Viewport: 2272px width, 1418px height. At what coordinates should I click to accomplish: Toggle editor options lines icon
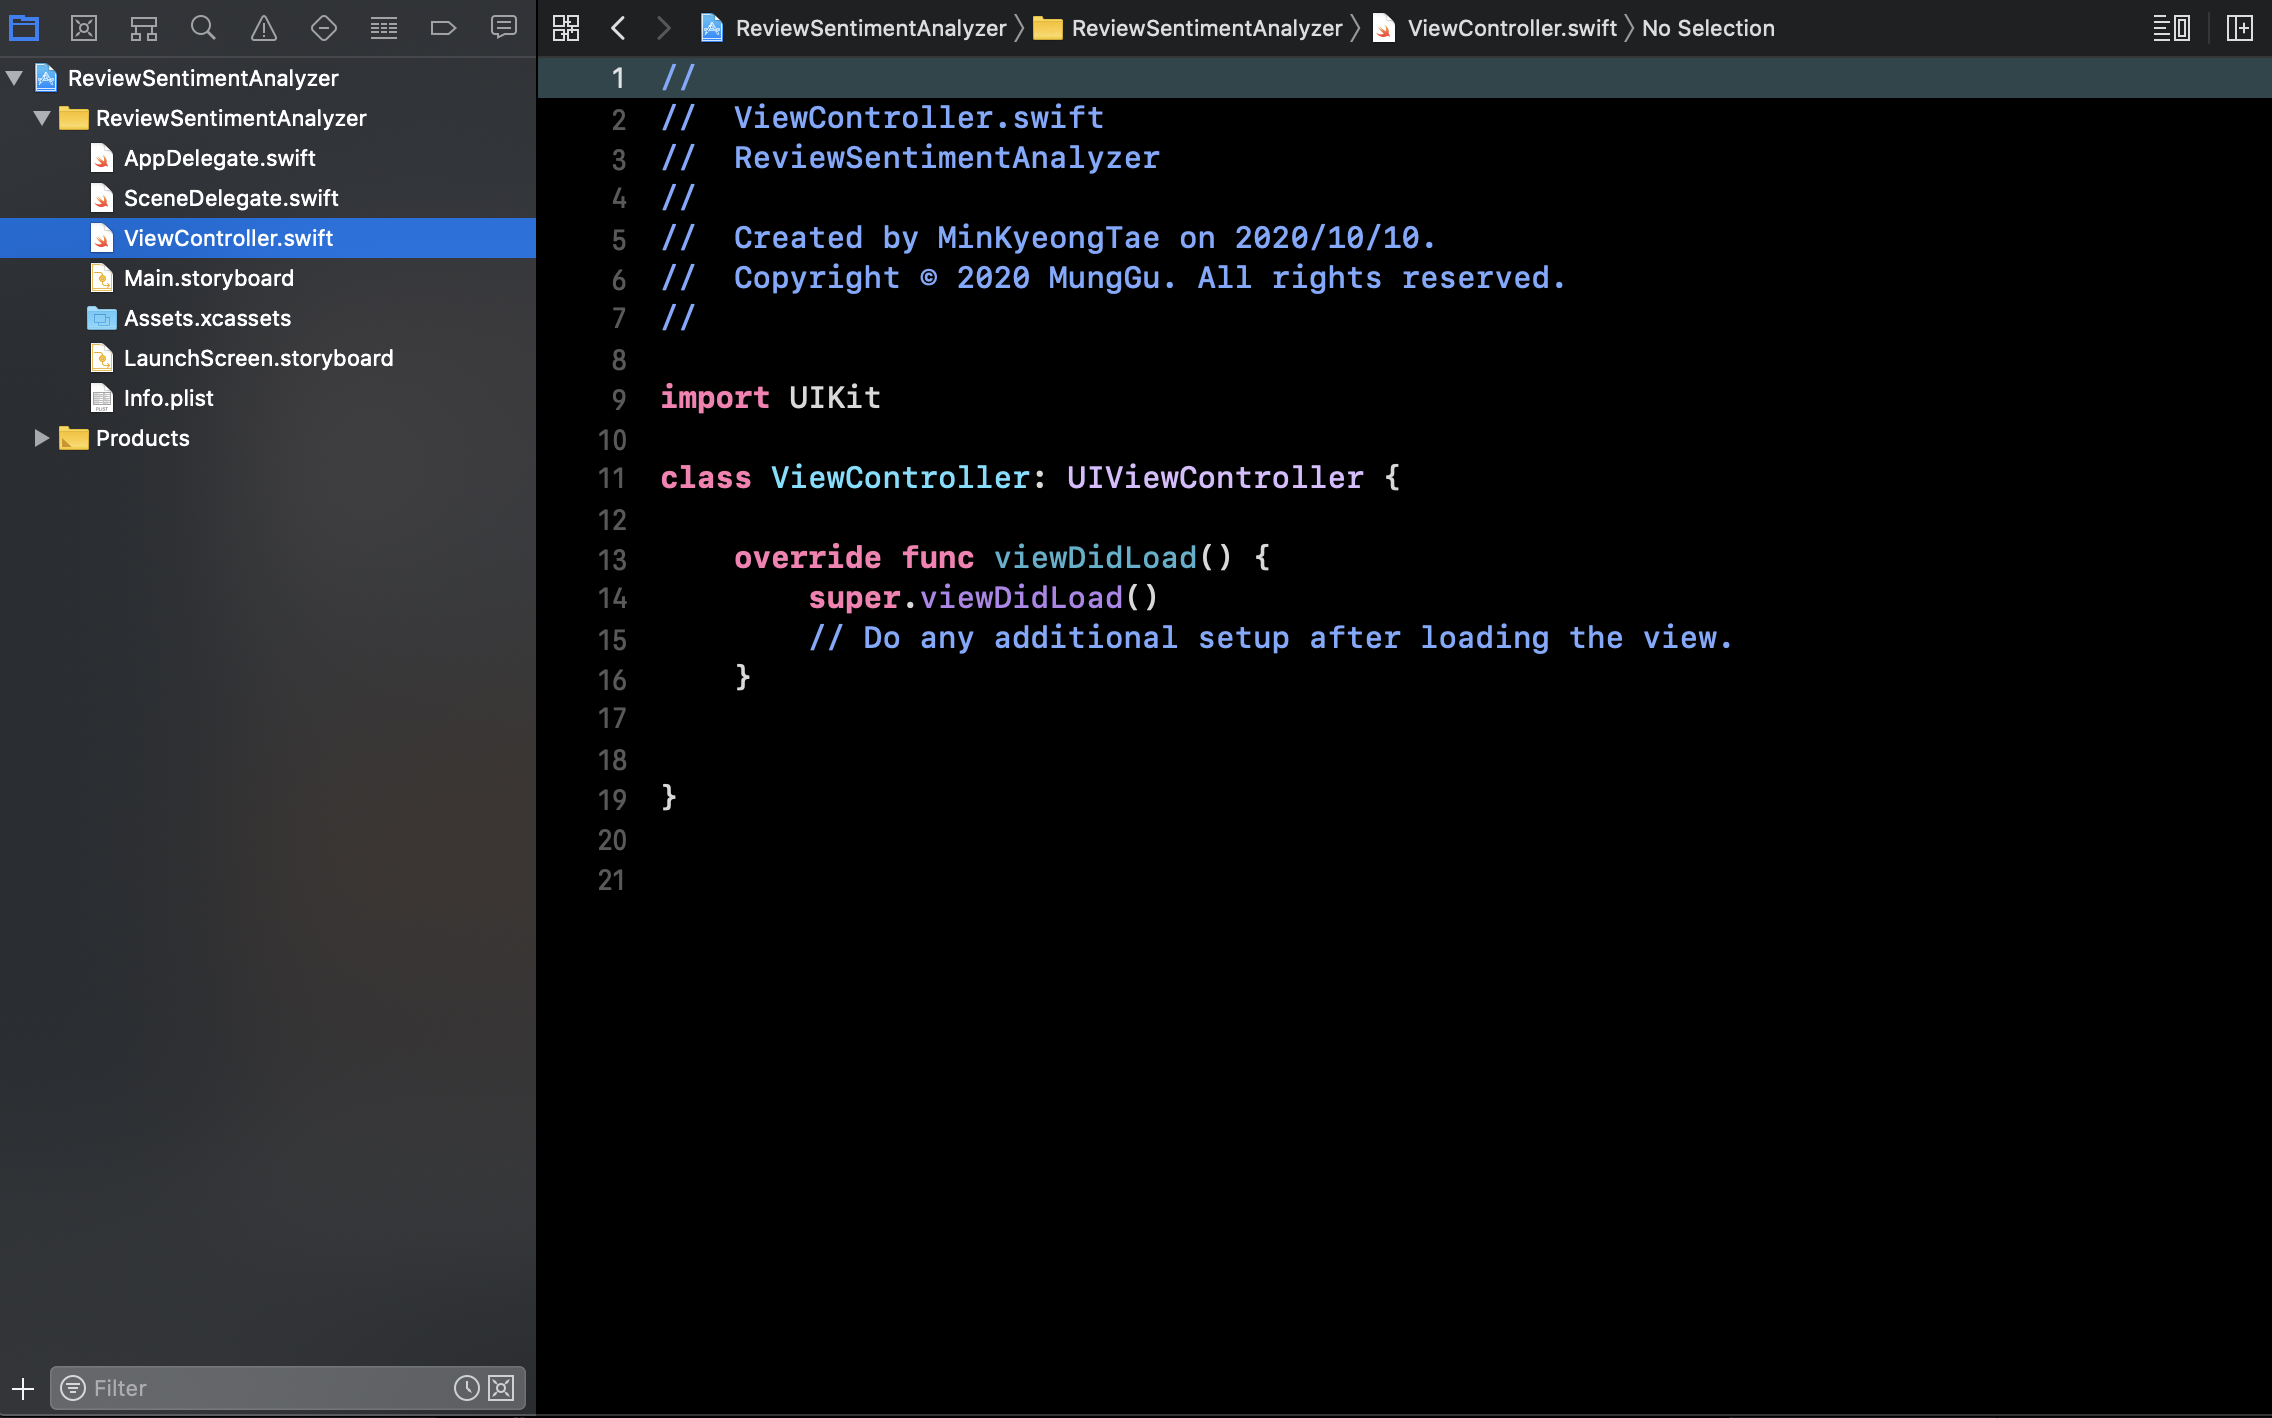pos(2171,28)
